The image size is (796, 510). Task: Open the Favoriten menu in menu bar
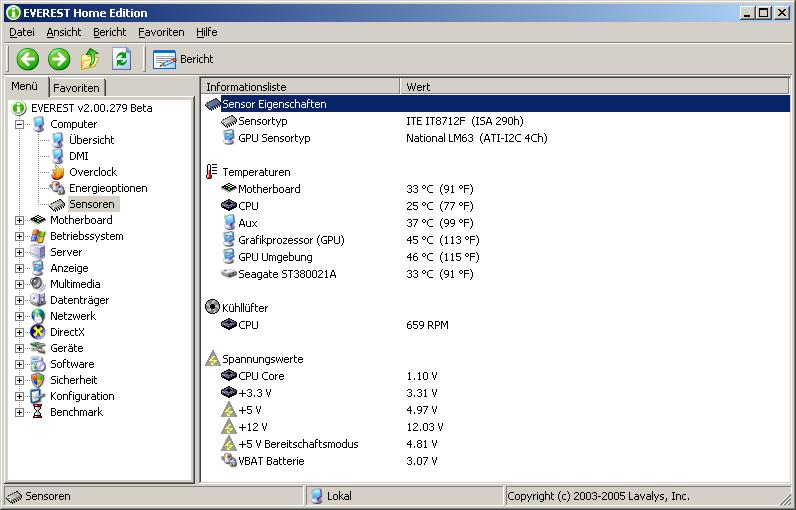pos(161,32)
